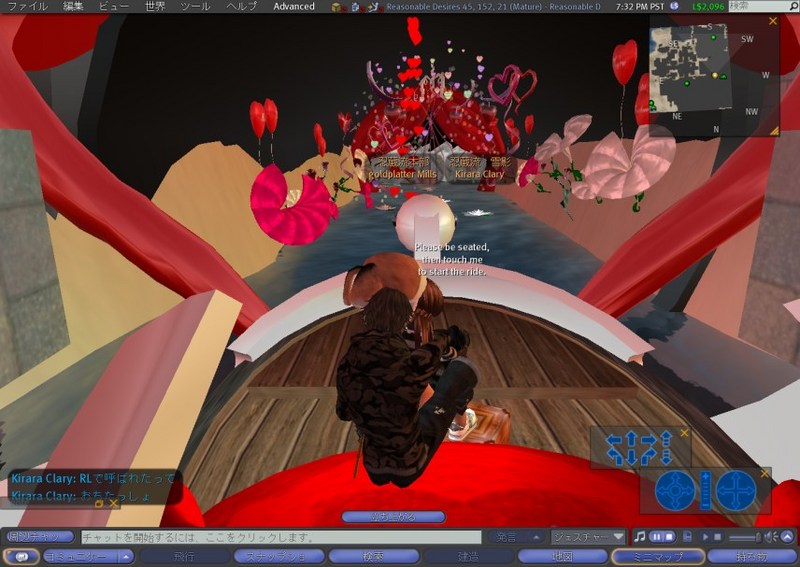This screenshot has width=800, height=567.
Task: Click the fly down arrow
Action: point(666,456)
